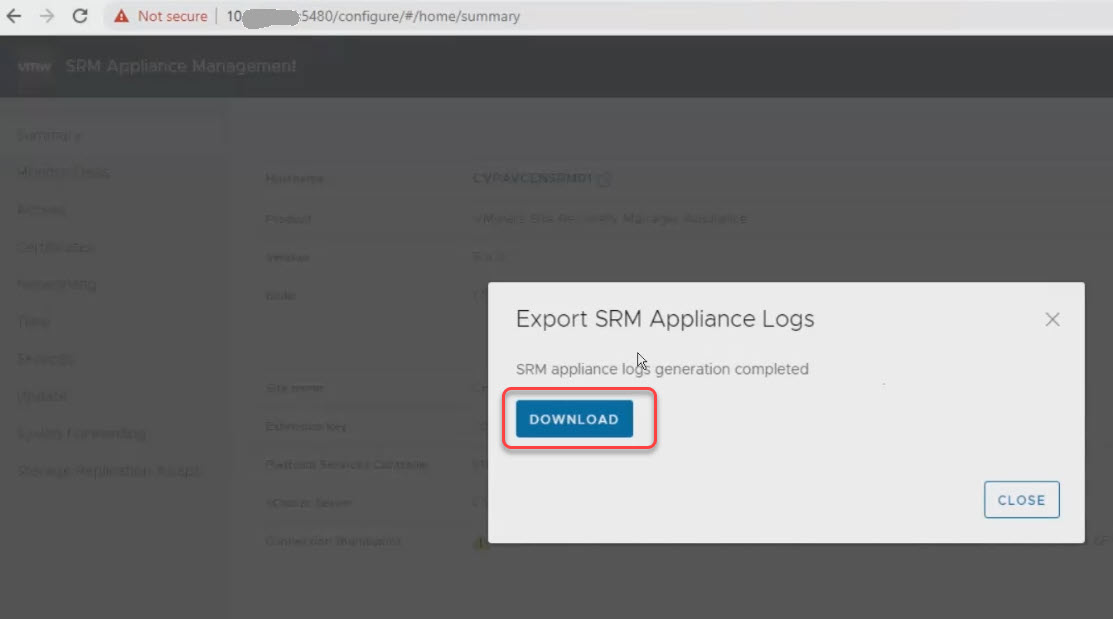Click the vCenter Server label
The height and width of the screenshot is (619, 1113).
[x=308, y=503]
